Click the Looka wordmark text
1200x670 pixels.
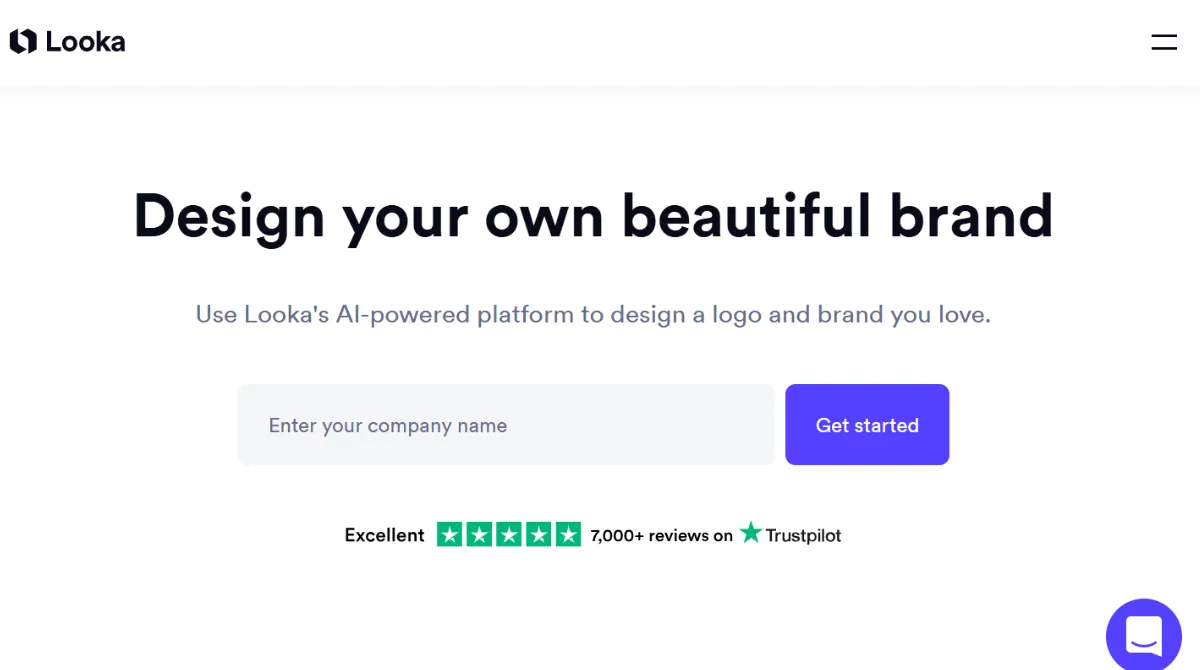85,42
